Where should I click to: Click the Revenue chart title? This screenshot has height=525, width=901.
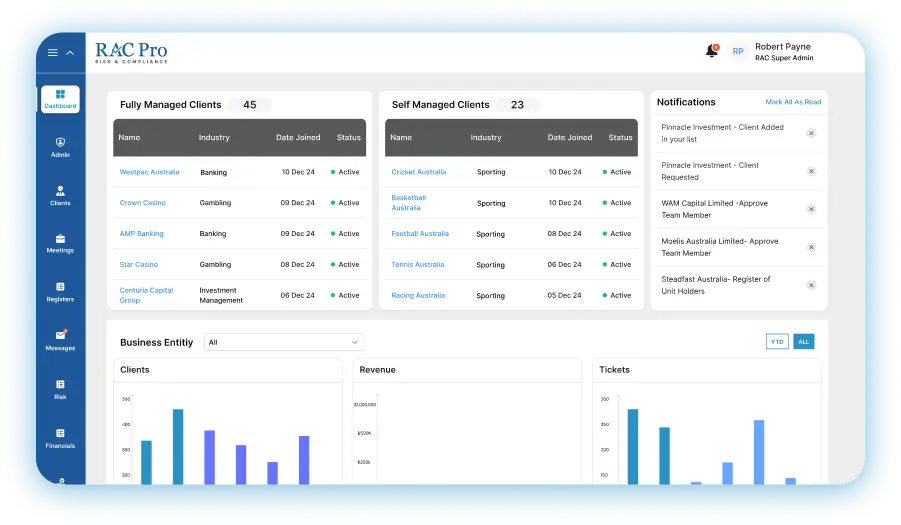coord(378,370)
